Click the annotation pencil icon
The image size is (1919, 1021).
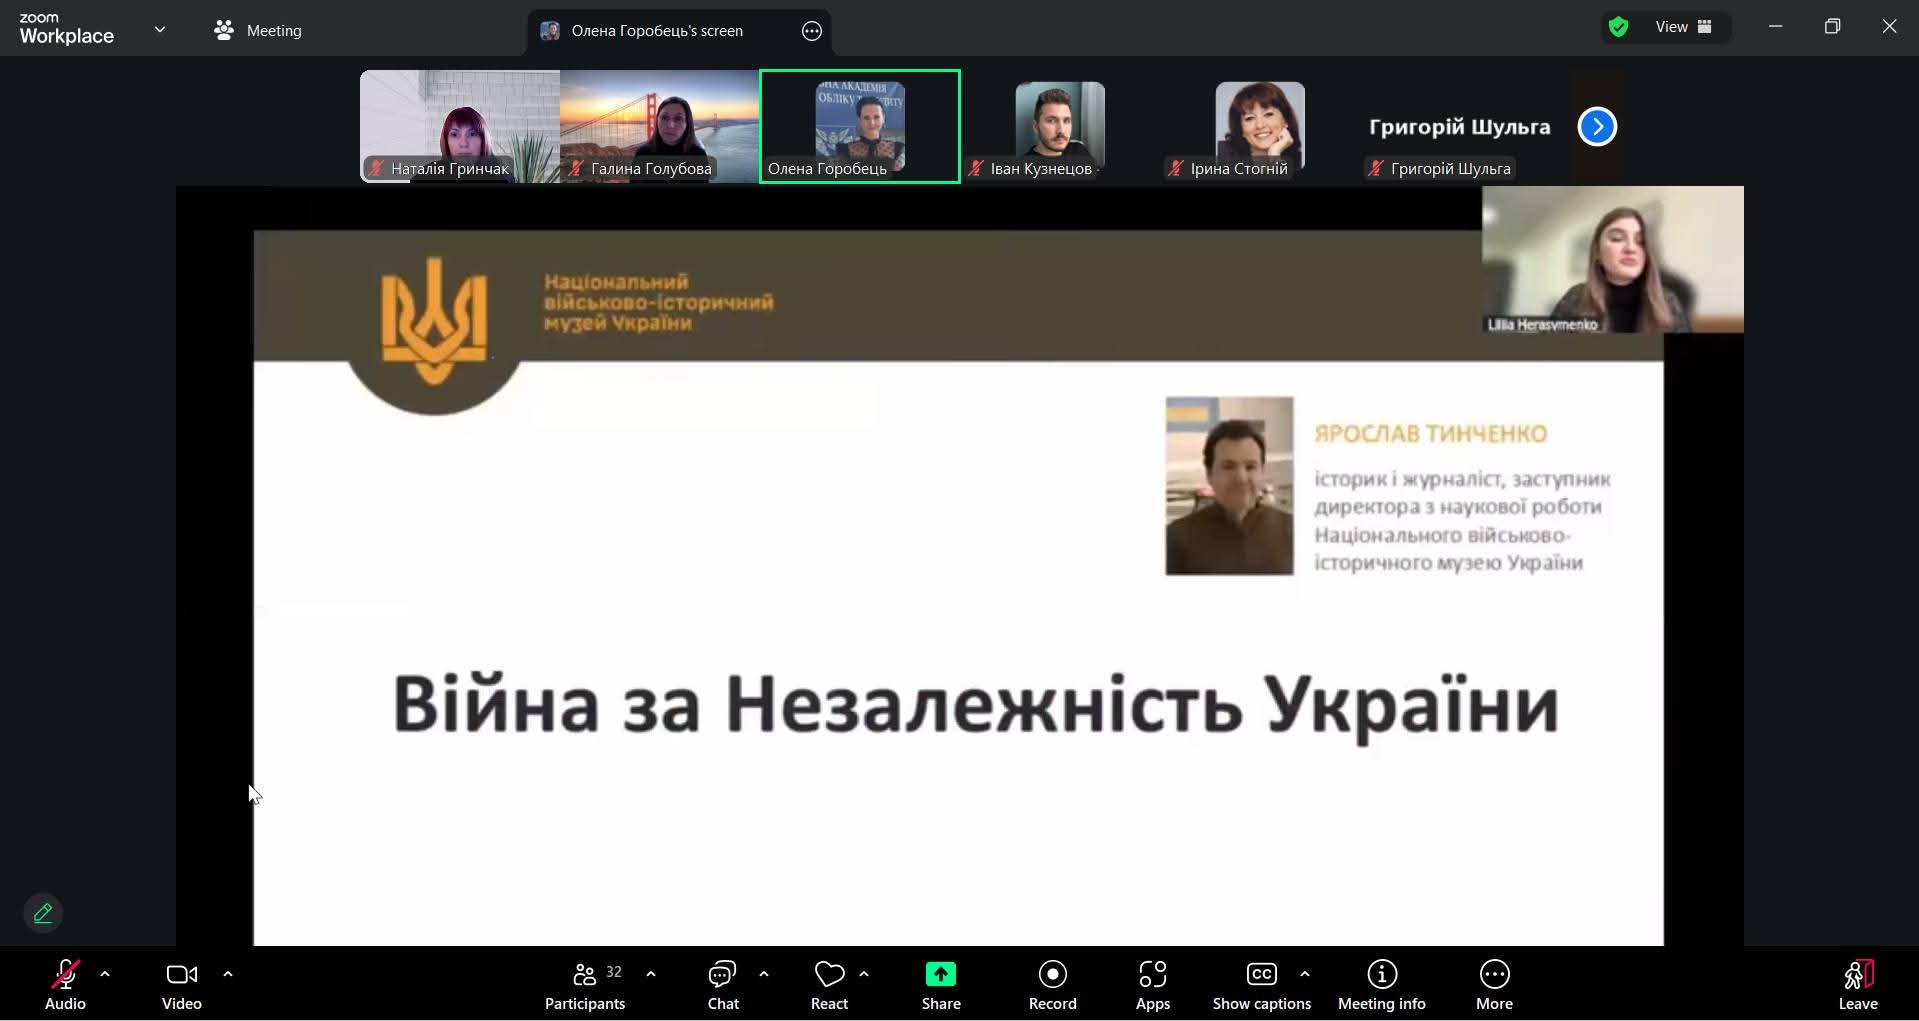coord(43,913)
